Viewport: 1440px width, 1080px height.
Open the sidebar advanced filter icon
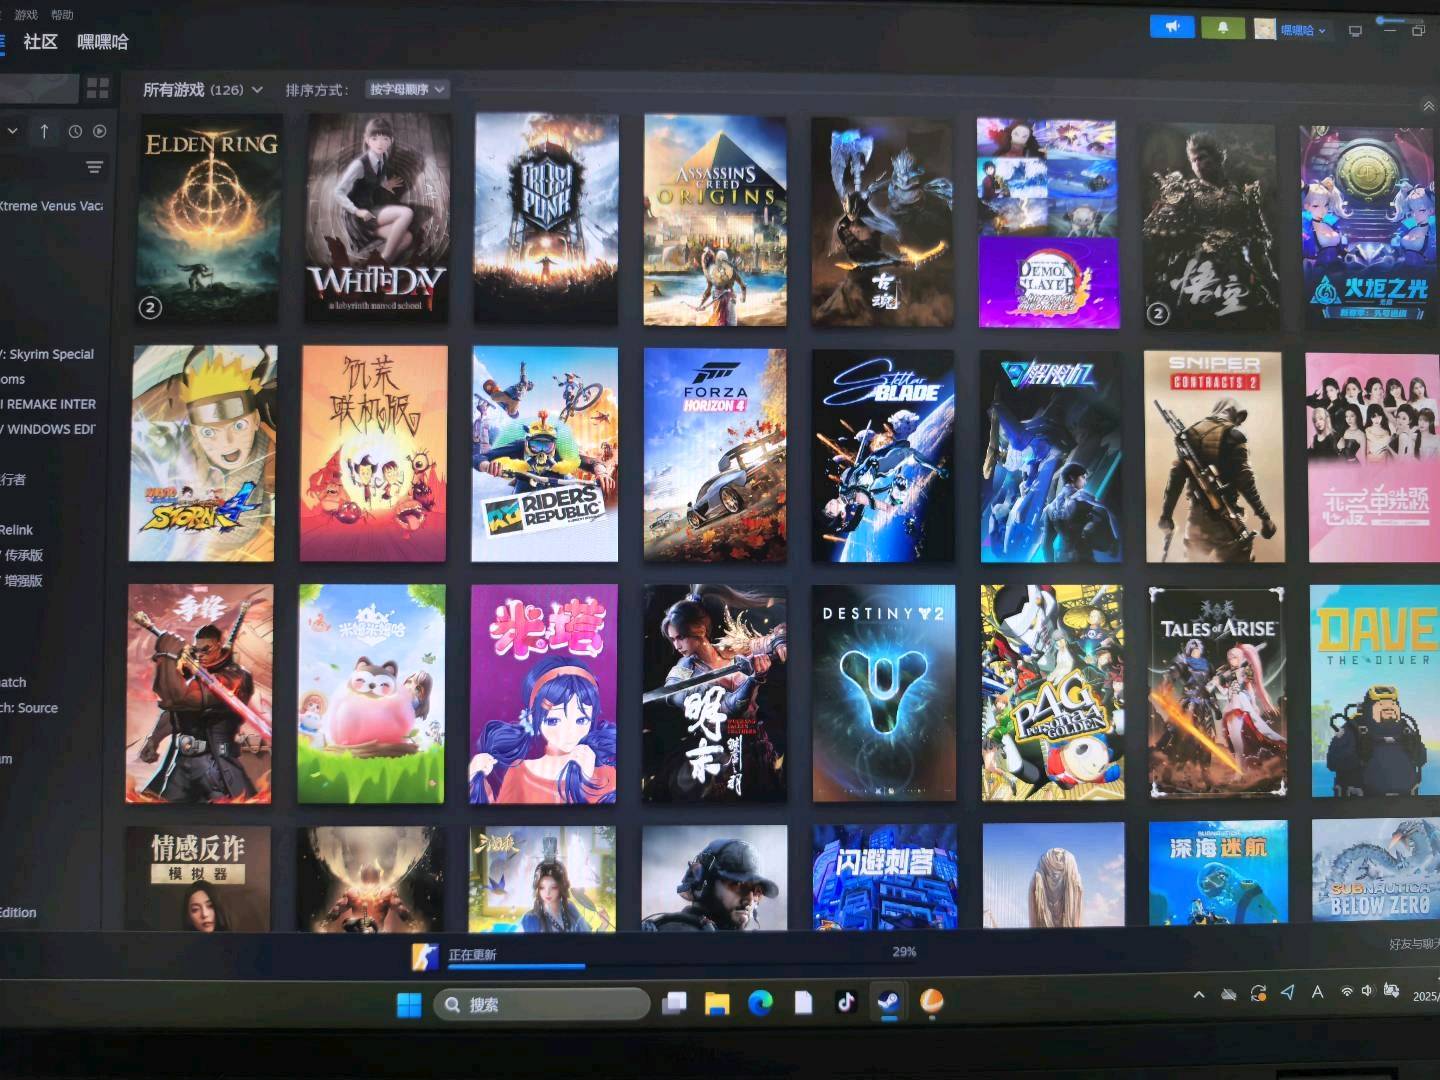pos(94,167)
